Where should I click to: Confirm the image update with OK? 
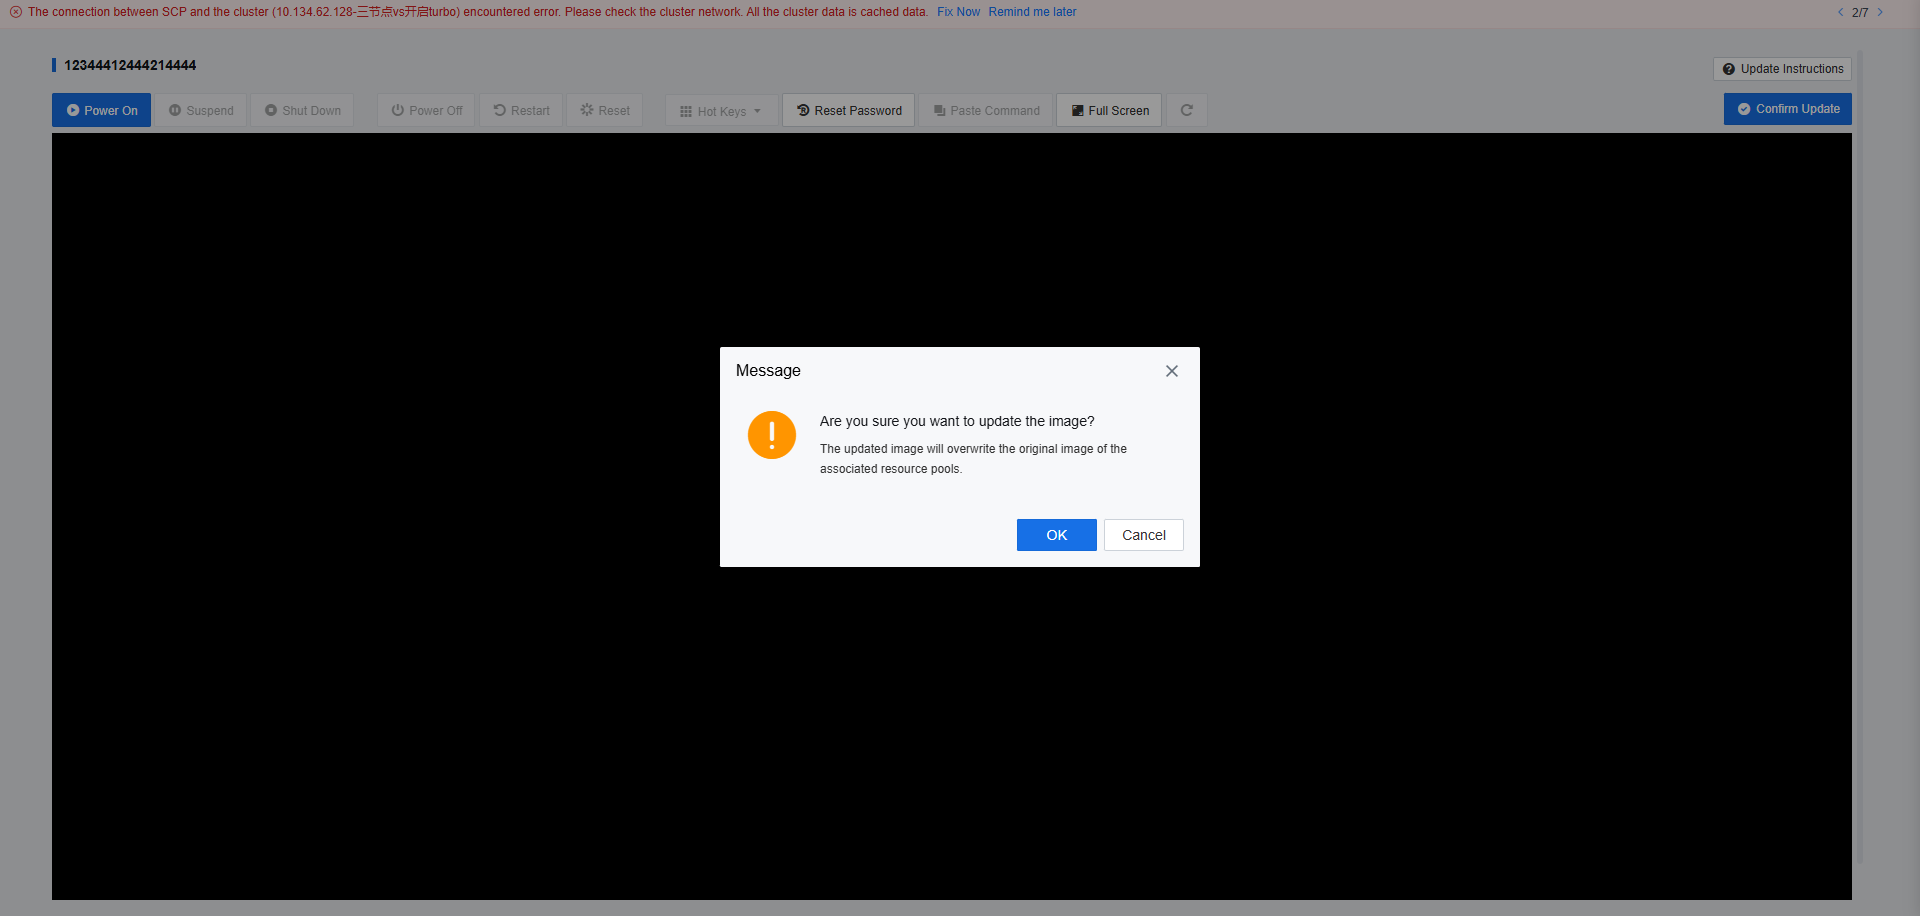point(1056,535)
